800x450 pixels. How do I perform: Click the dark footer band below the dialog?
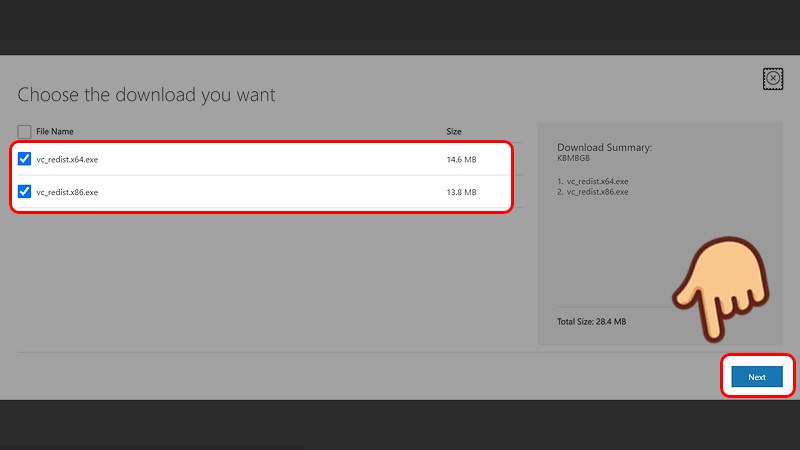point(400,425)
